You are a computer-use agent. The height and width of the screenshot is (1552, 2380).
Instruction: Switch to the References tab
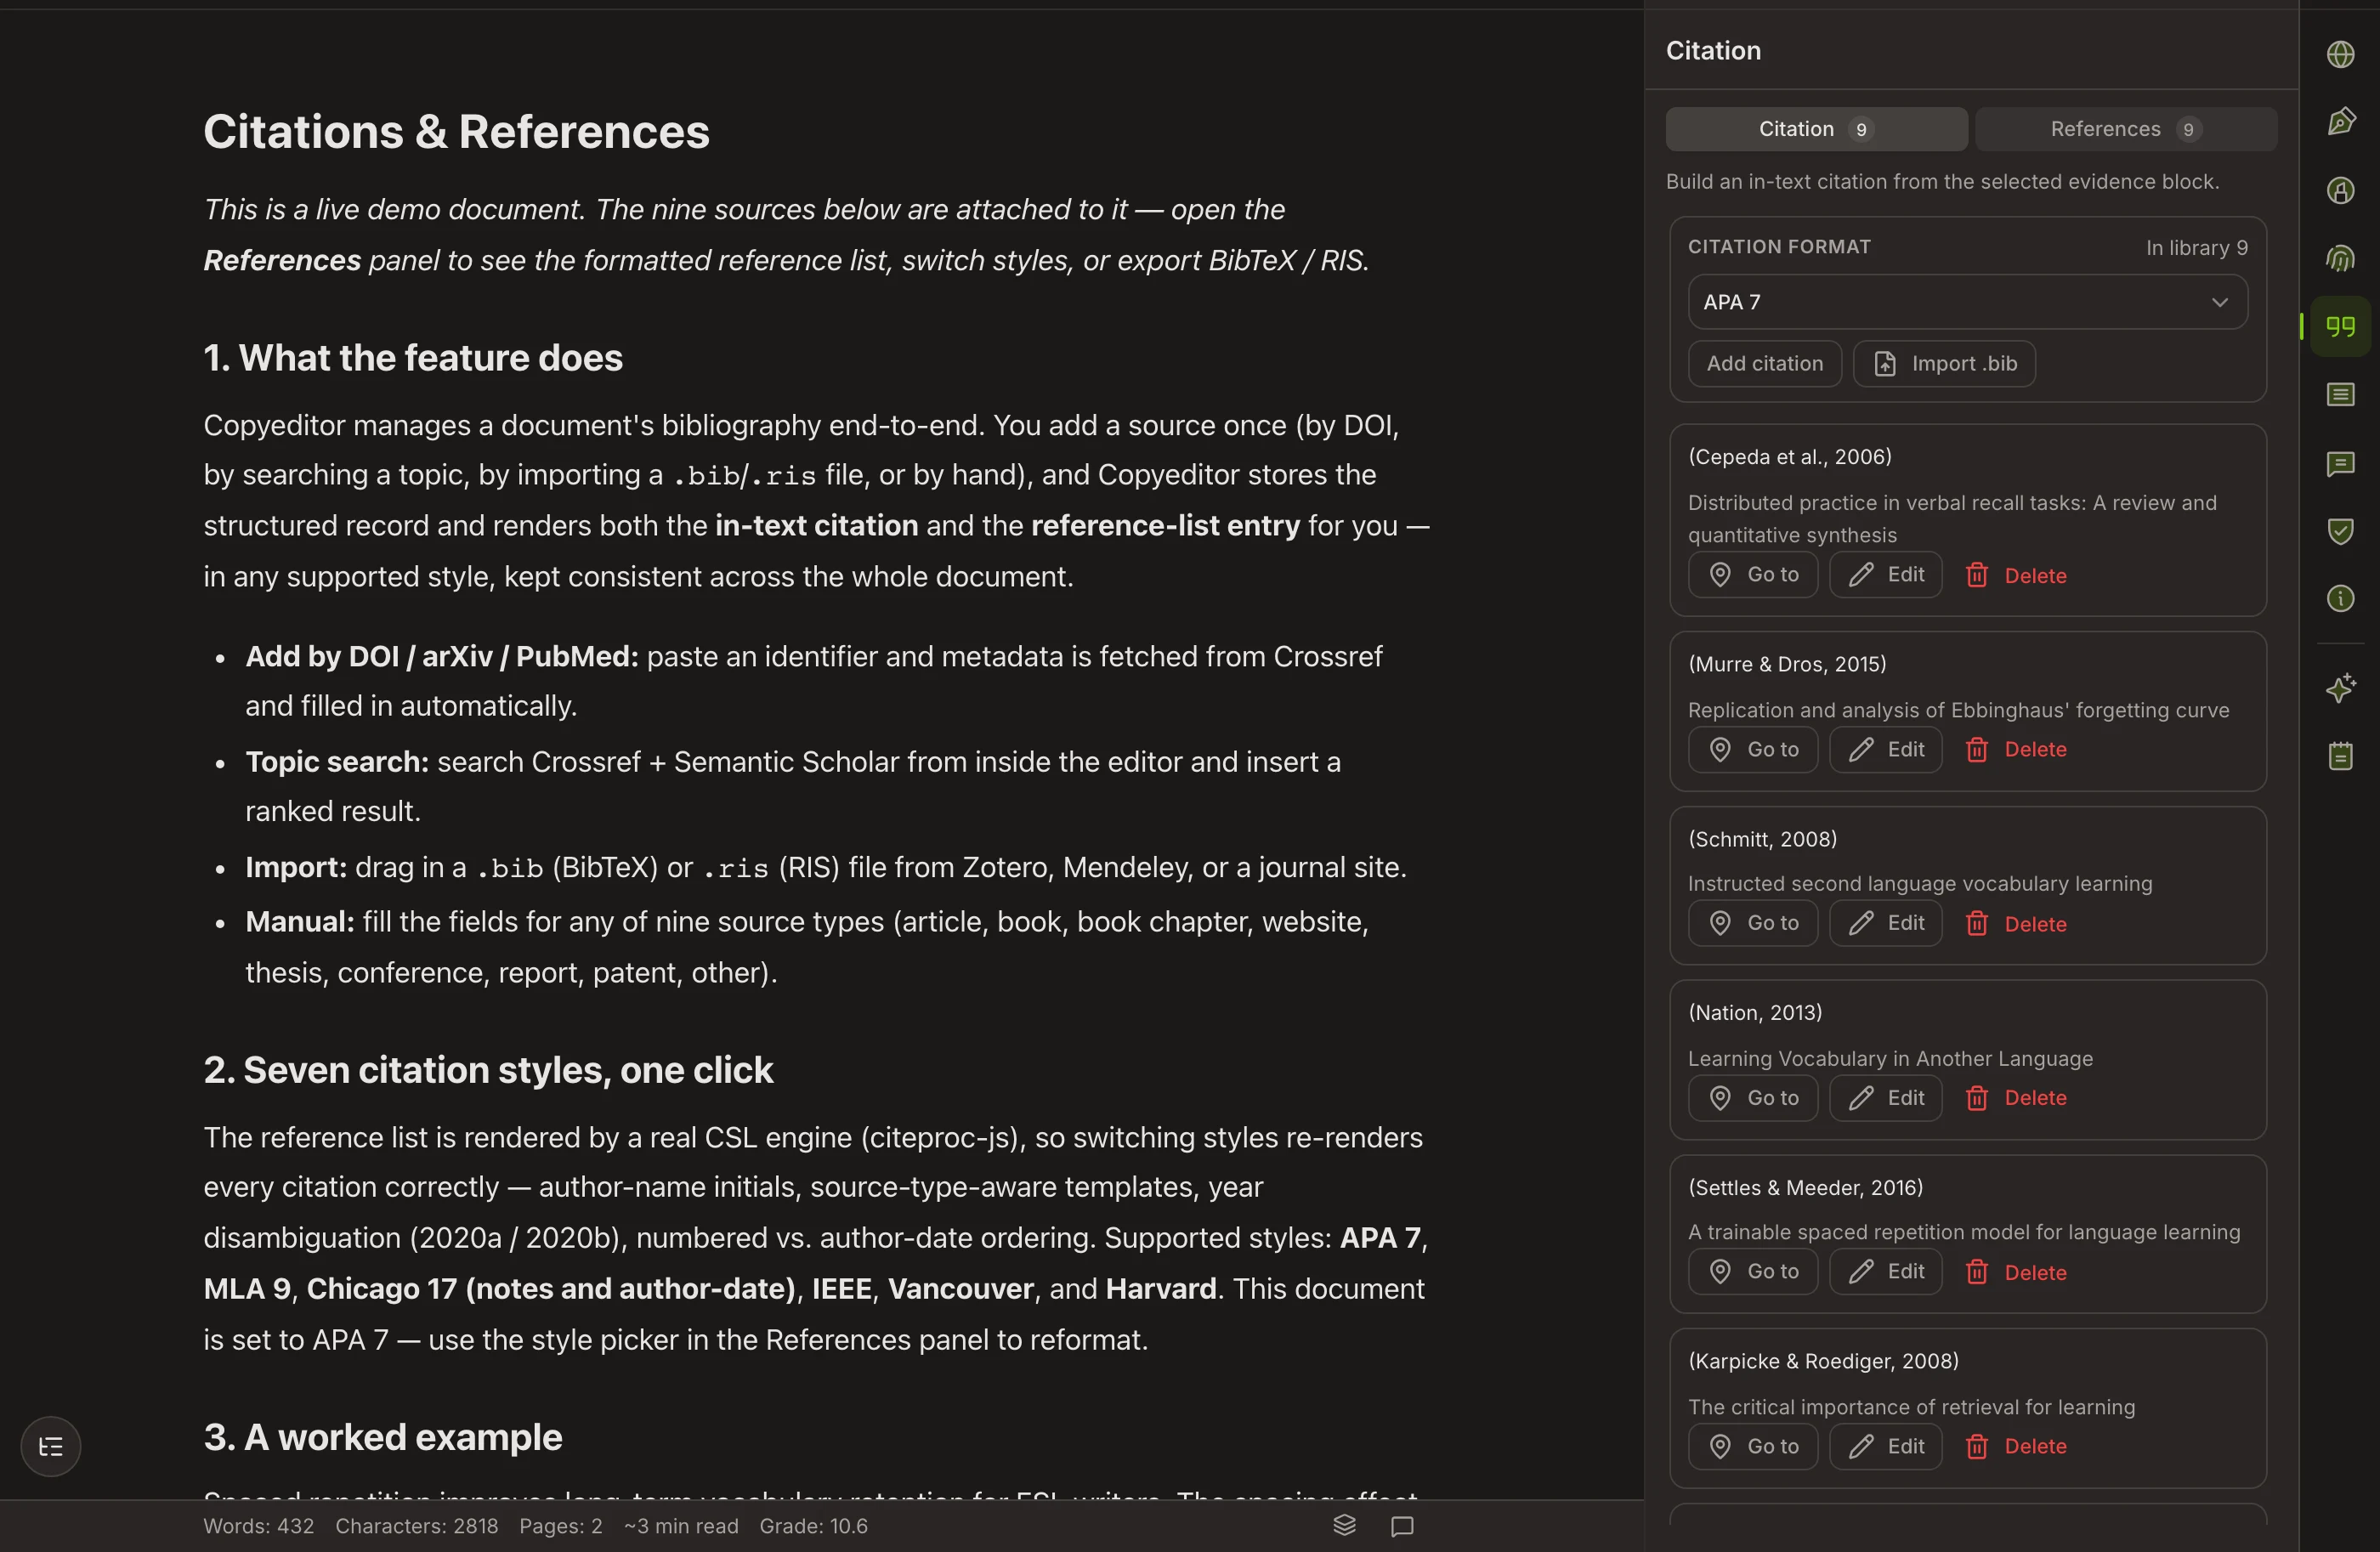click(2126, 129)
